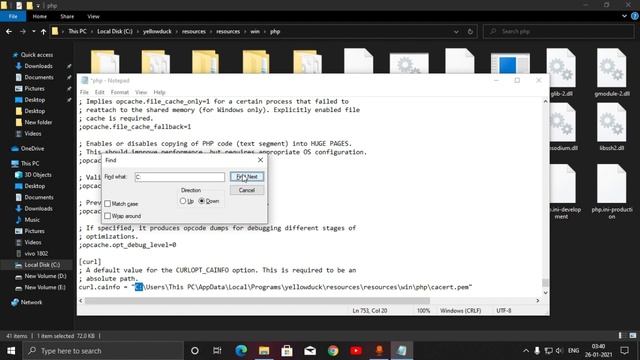Select OneDrive in navigation pane
This screenshot has height=360, width=640.
tap(32, 149)
